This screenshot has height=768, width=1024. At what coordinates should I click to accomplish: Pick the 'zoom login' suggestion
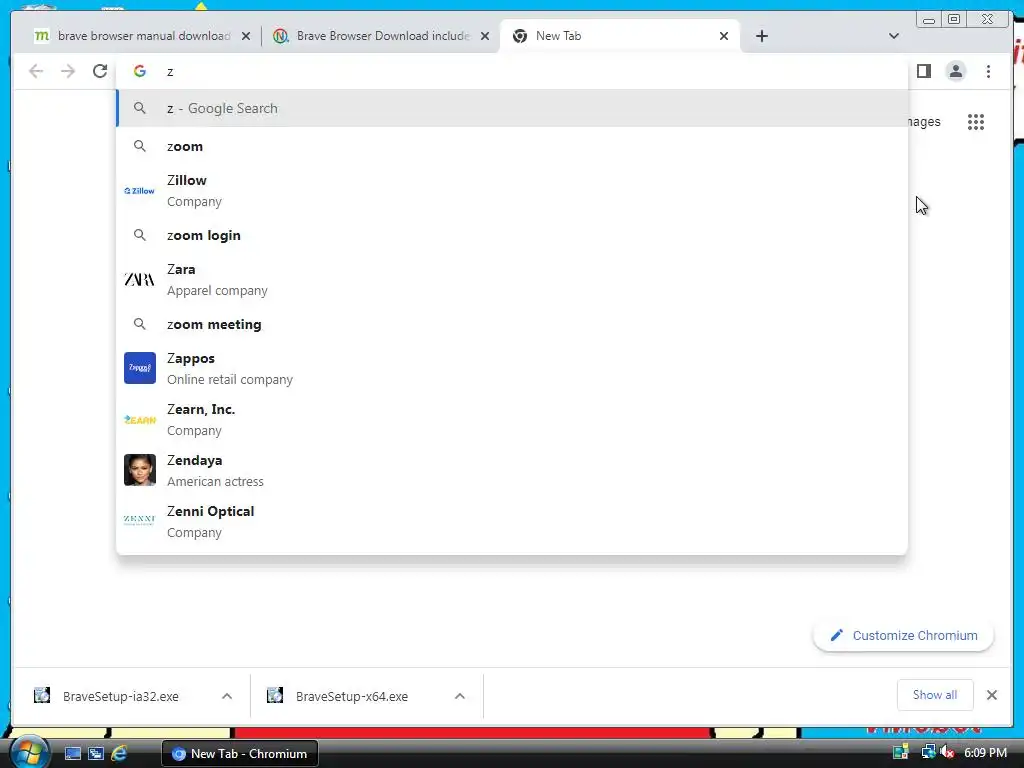point(512,235)
